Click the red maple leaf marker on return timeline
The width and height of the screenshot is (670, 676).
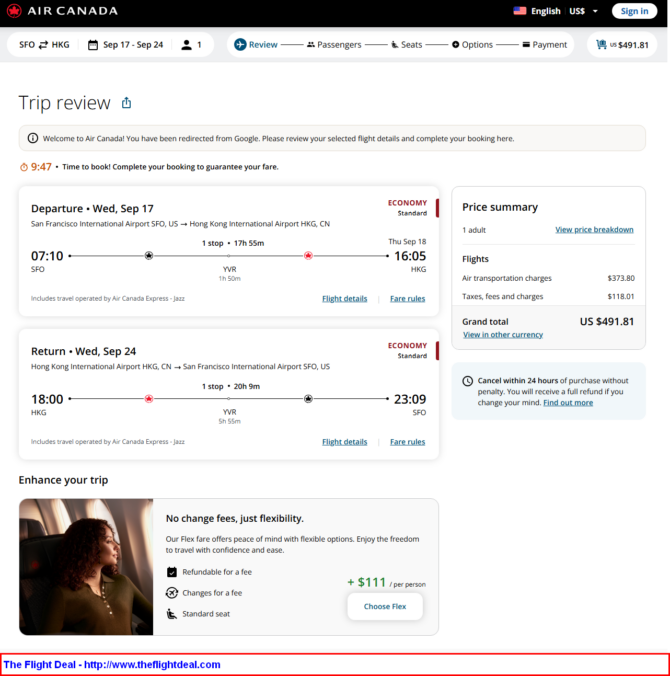149,399
